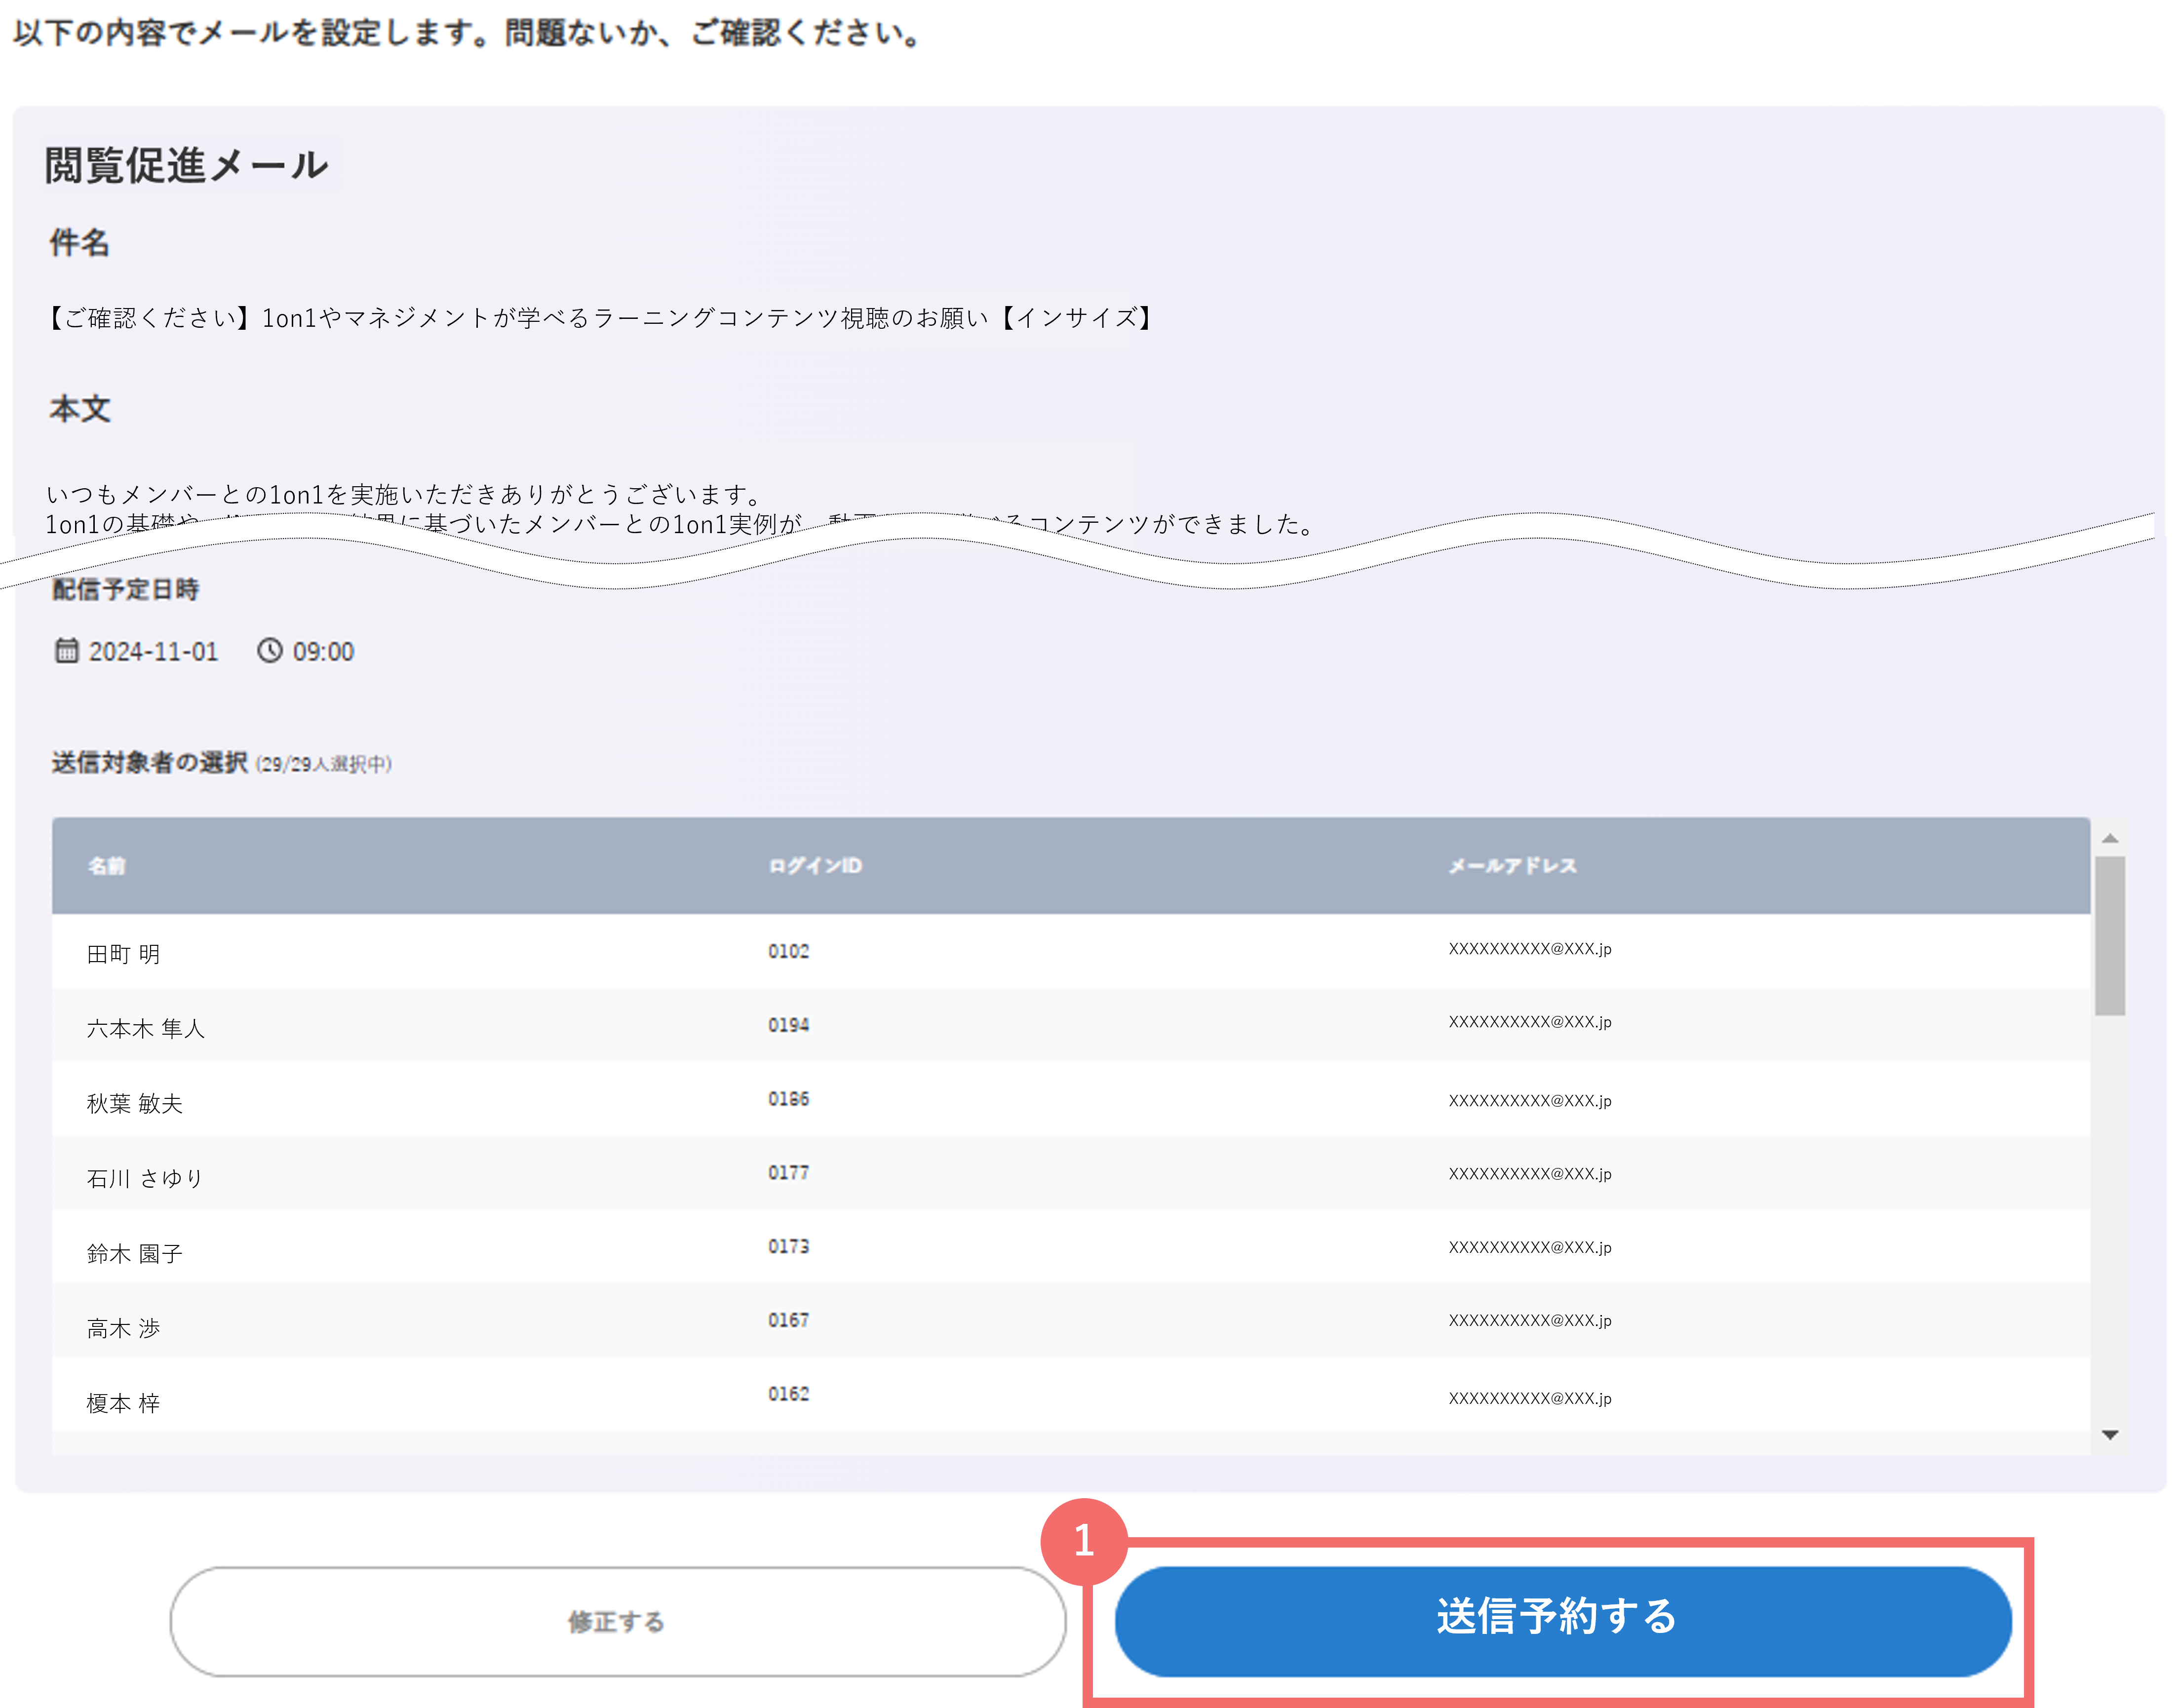The height and width of the screenshot is (1708, 2179).
Task: Click the recipient list scroll-down arrow
Action: [2110, 1435]
